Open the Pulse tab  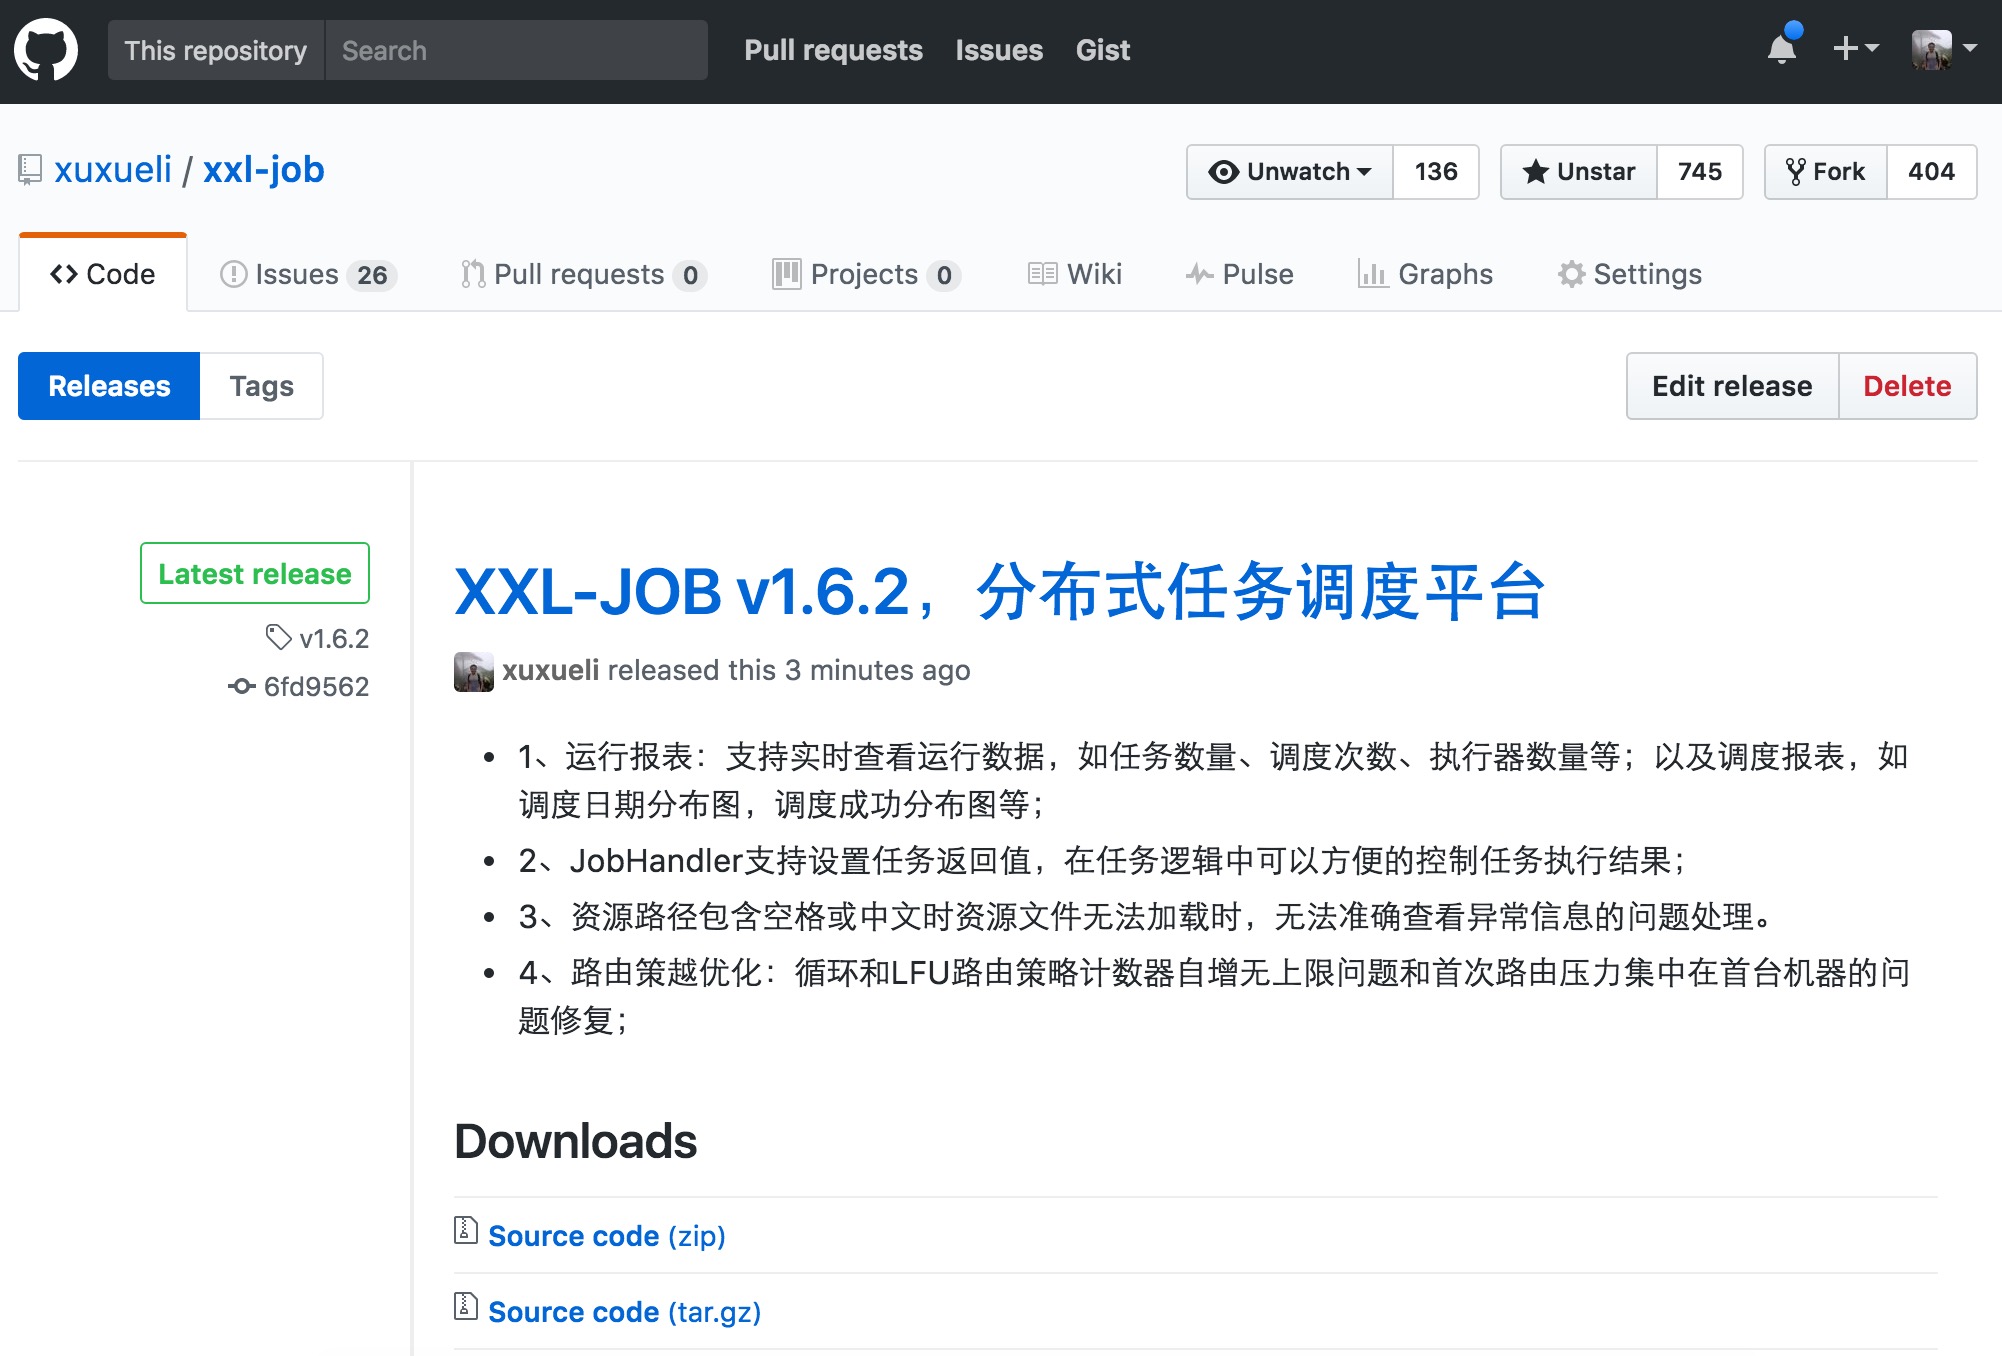[1240, 274]
